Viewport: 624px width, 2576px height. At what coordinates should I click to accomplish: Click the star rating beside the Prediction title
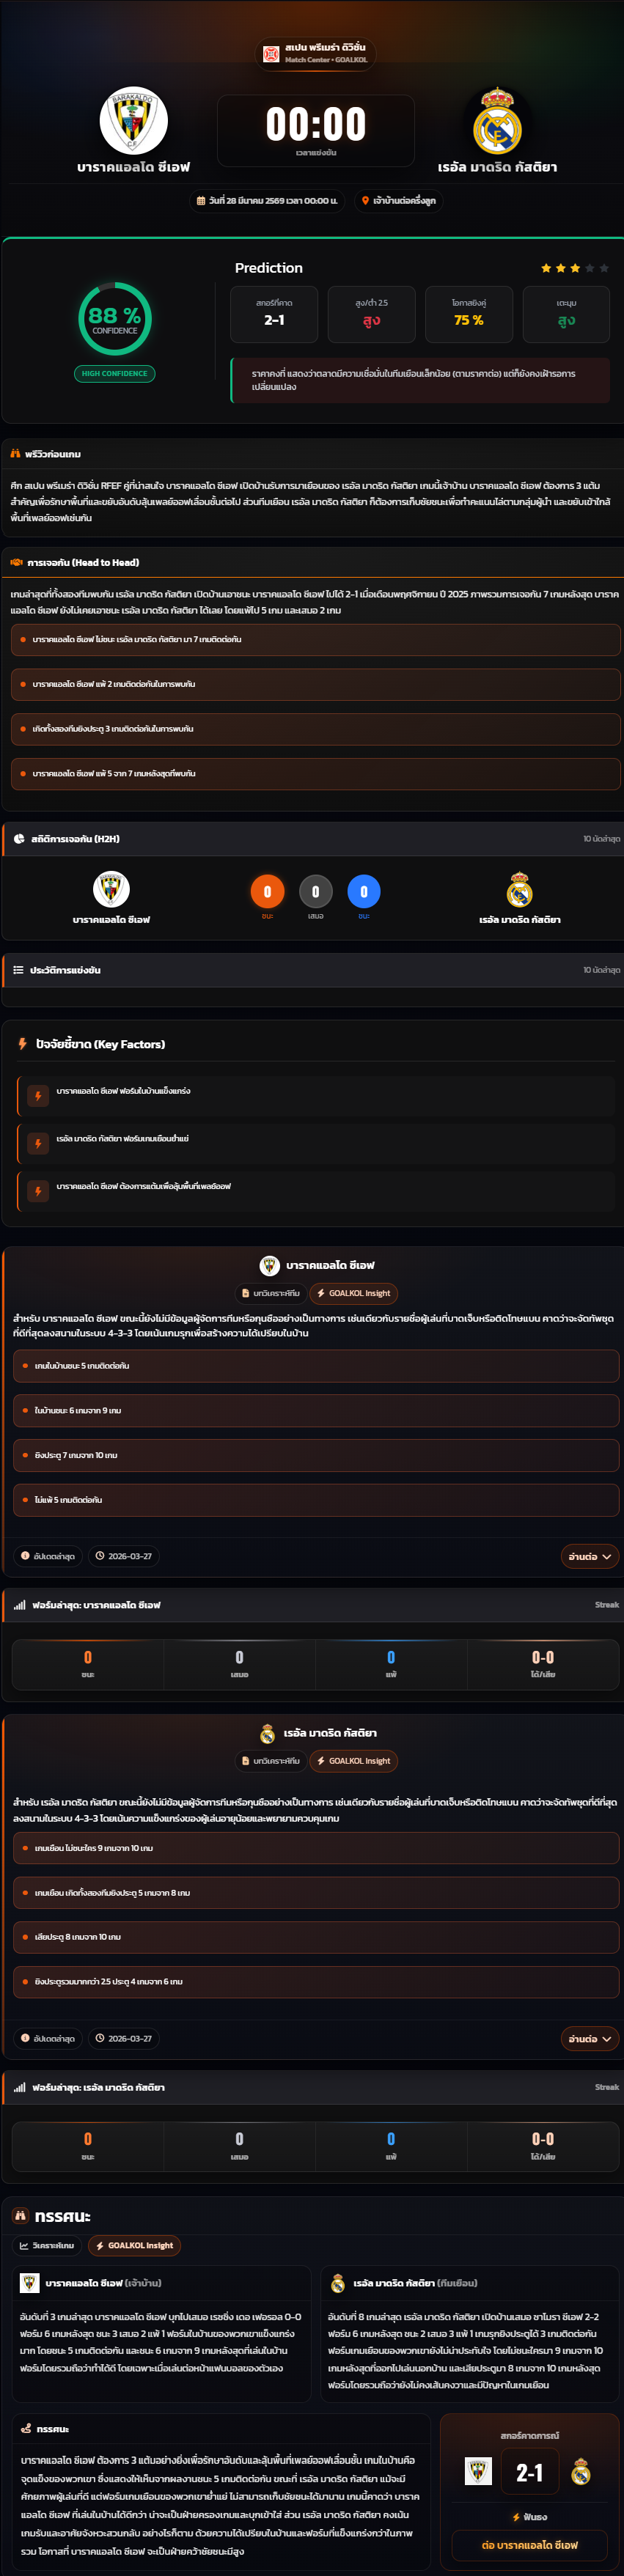[x=574, y=268]
